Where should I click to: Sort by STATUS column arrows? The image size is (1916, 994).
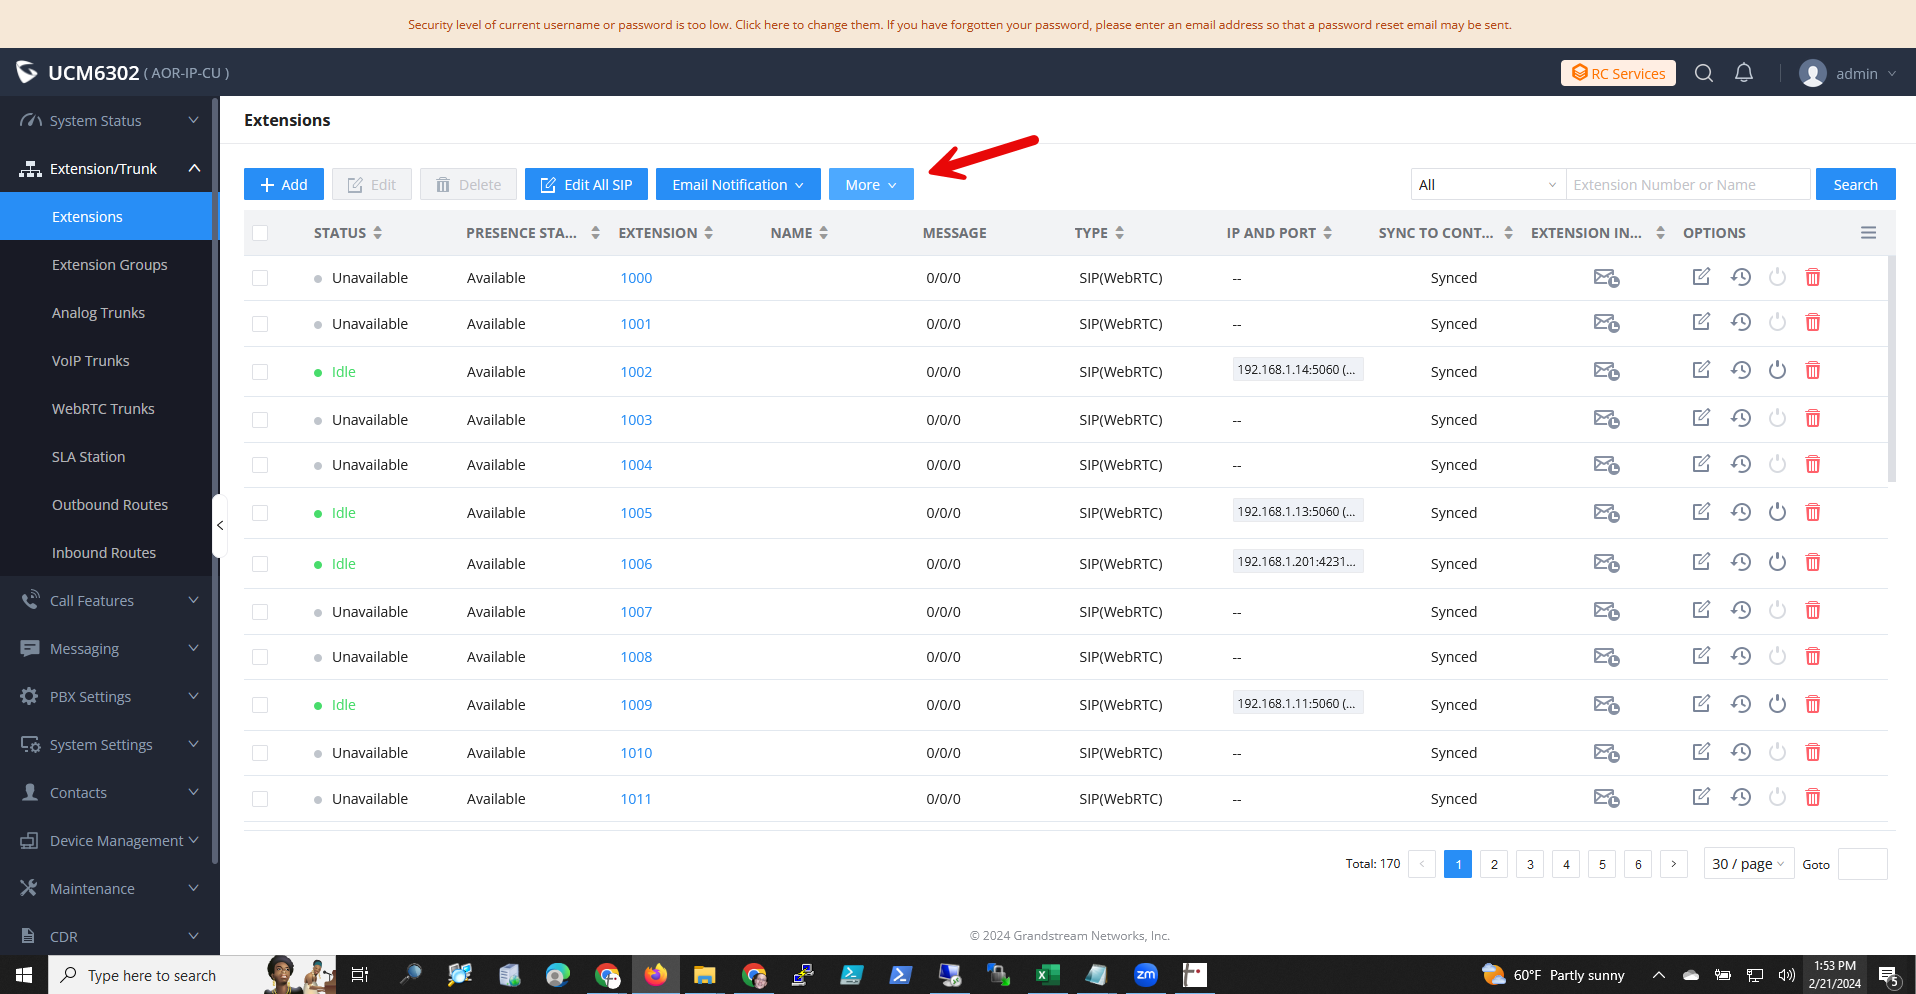click(377, 233)
